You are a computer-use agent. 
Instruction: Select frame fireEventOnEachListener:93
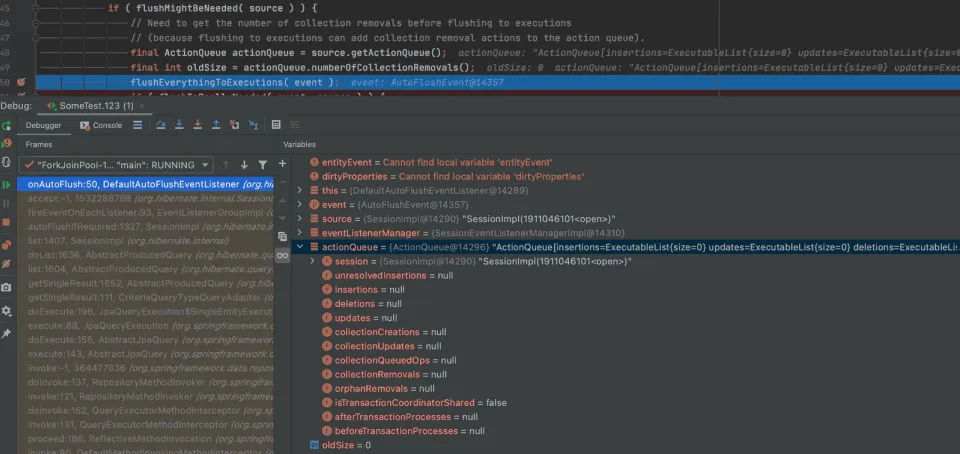146,212
